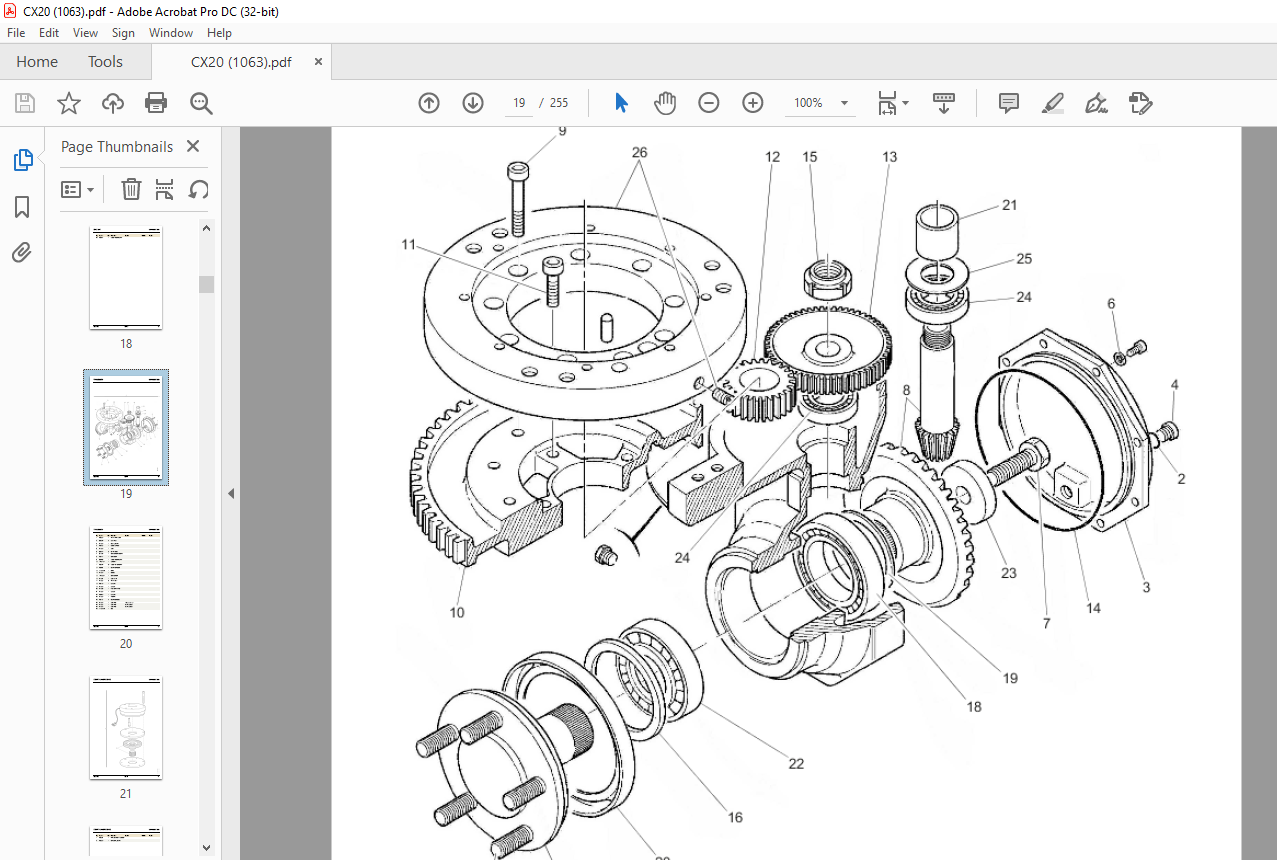The width and height of the screenshot is (1277, 860).
Task: Print the document with the printer icon
Action: click(156, 103)
